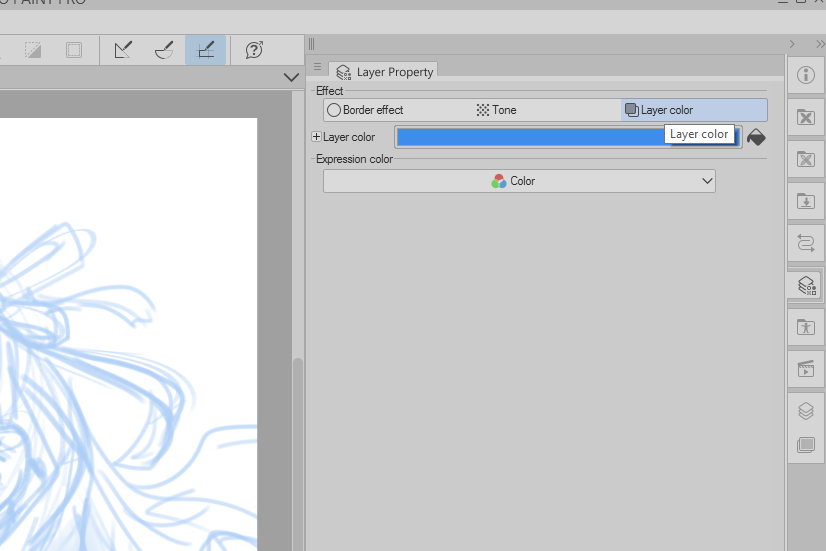Click the canvas vertical scrollbar thumb
826x551 pixels.
[x=298, y=454]
